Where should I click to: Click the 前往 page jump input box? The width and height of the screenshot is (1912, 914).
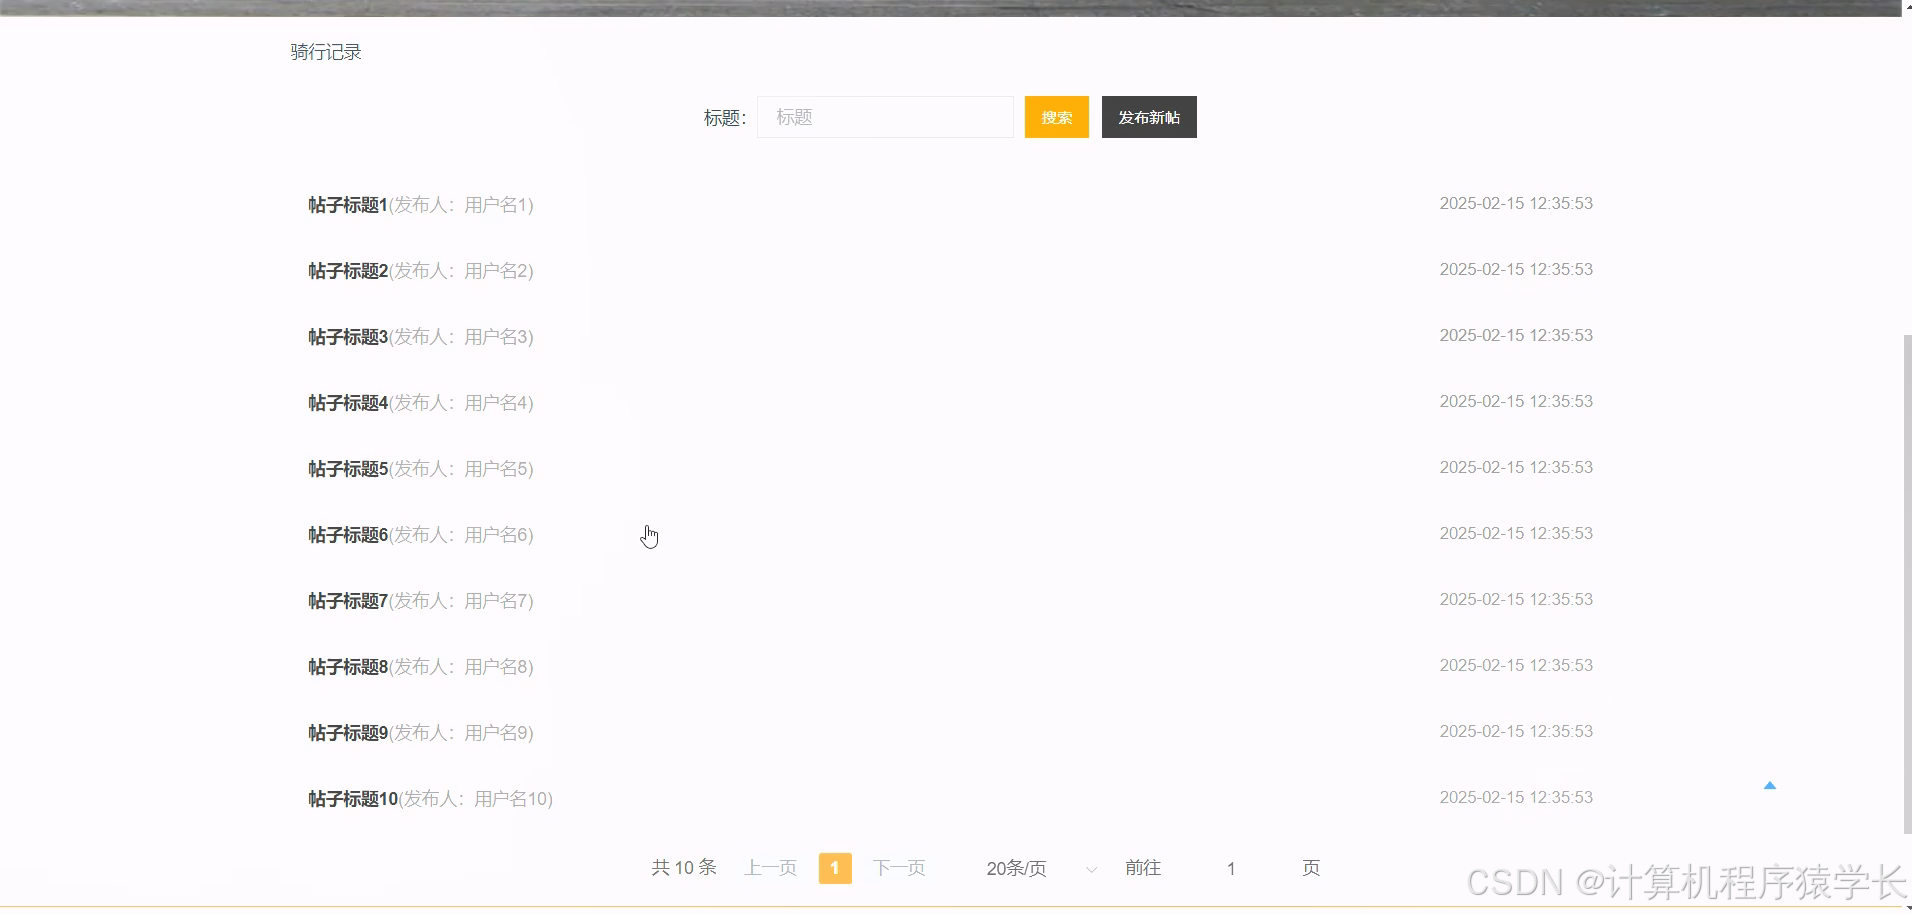coord(1230,868)
